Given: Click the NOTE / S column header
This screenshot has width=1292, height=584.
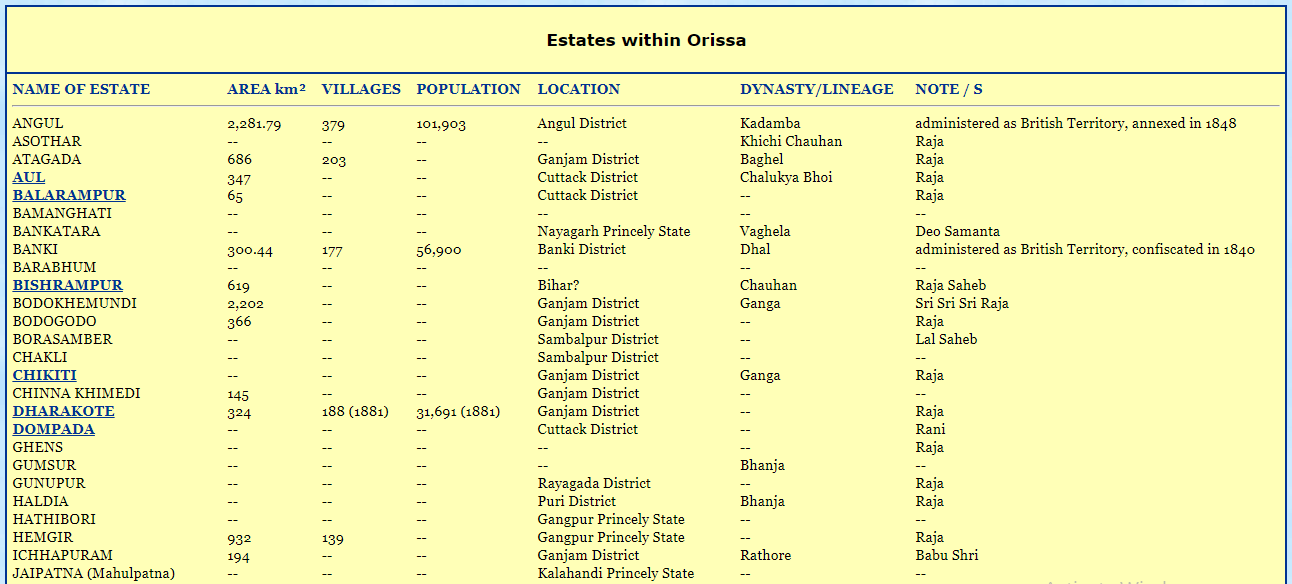Looking at the screenshot, I should [x=949, y=89].
